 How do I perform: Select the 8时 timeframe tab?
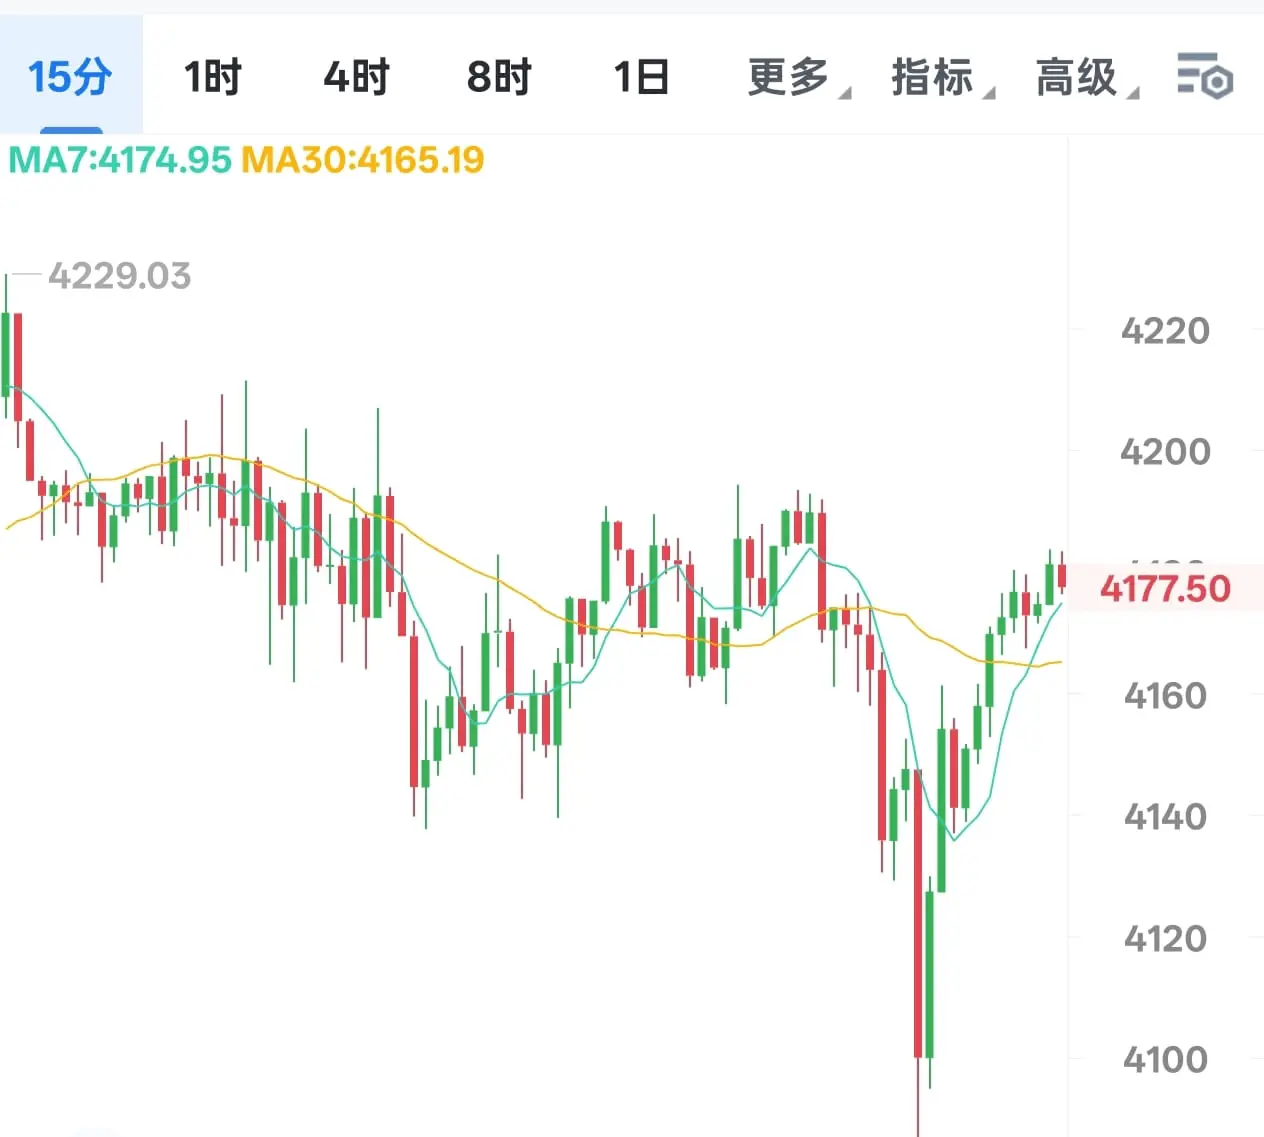(499, 77)
